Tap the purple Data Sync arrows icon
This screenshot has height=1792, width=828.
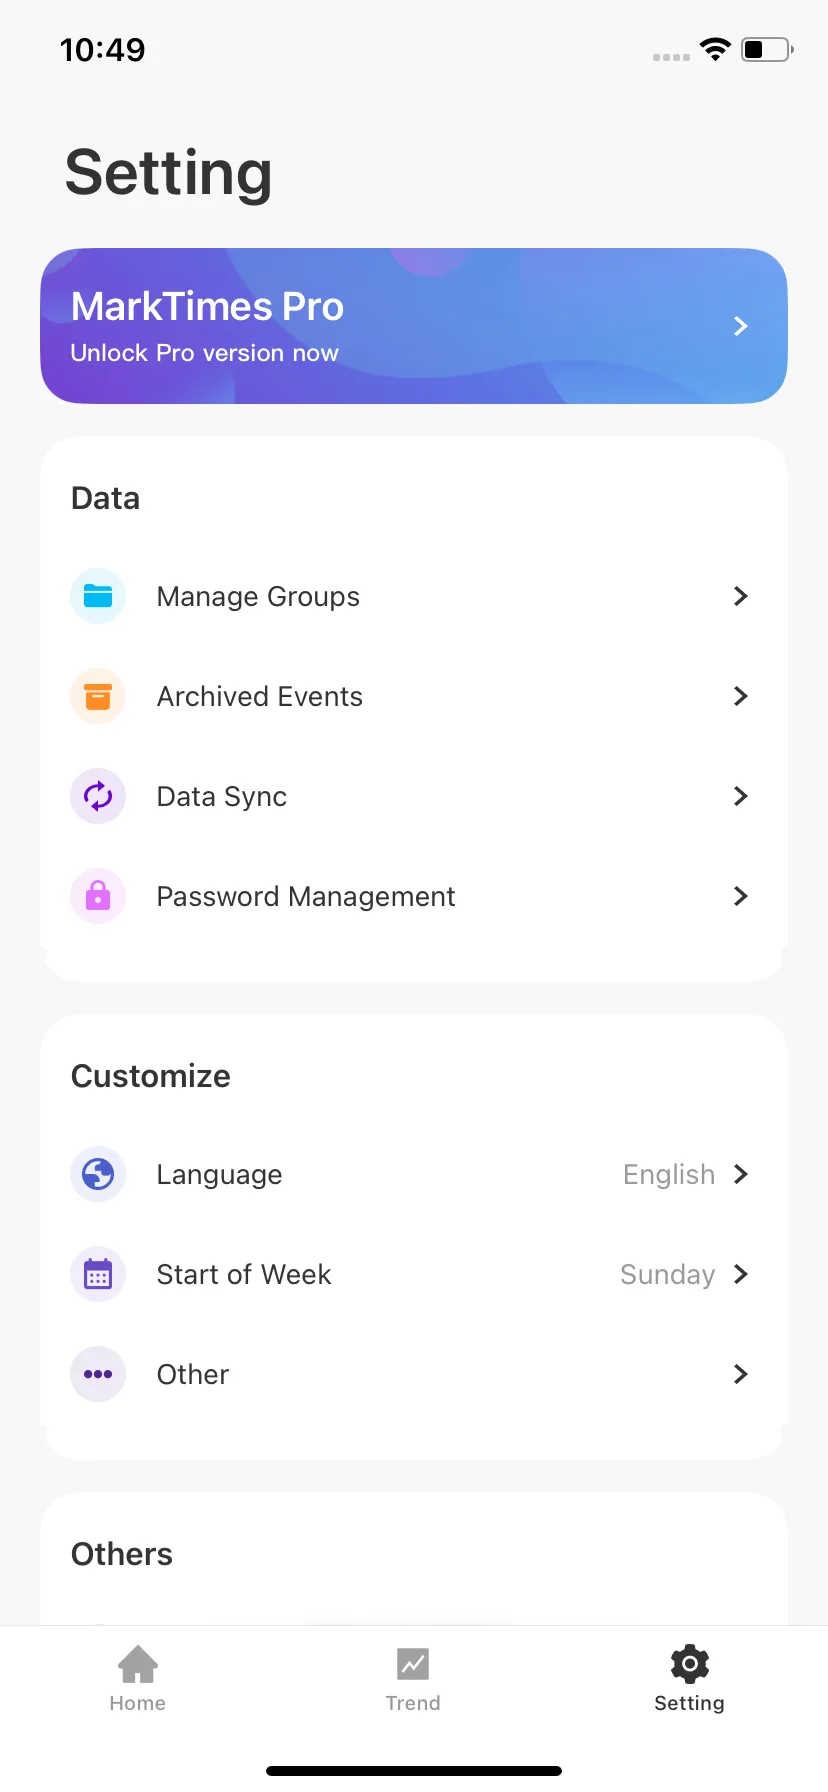tap(98, 796)
